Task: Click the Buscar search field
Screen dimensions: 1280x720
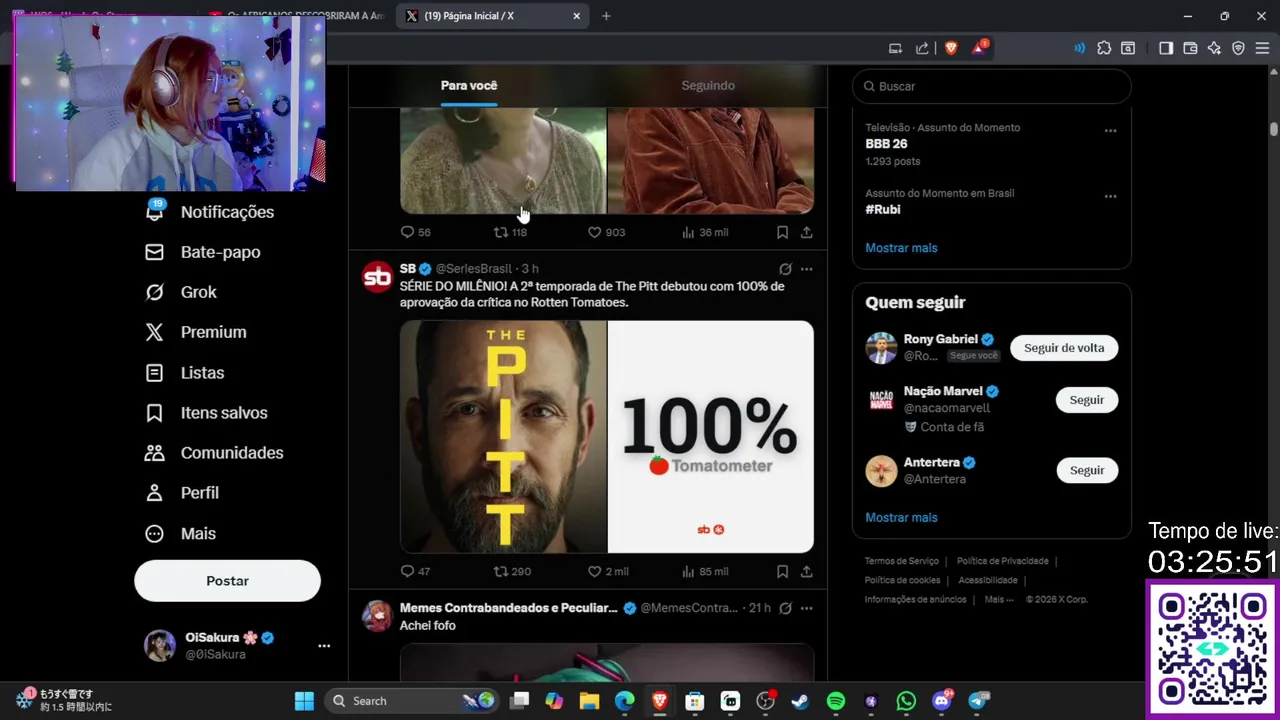Action: tap(991, 86)
